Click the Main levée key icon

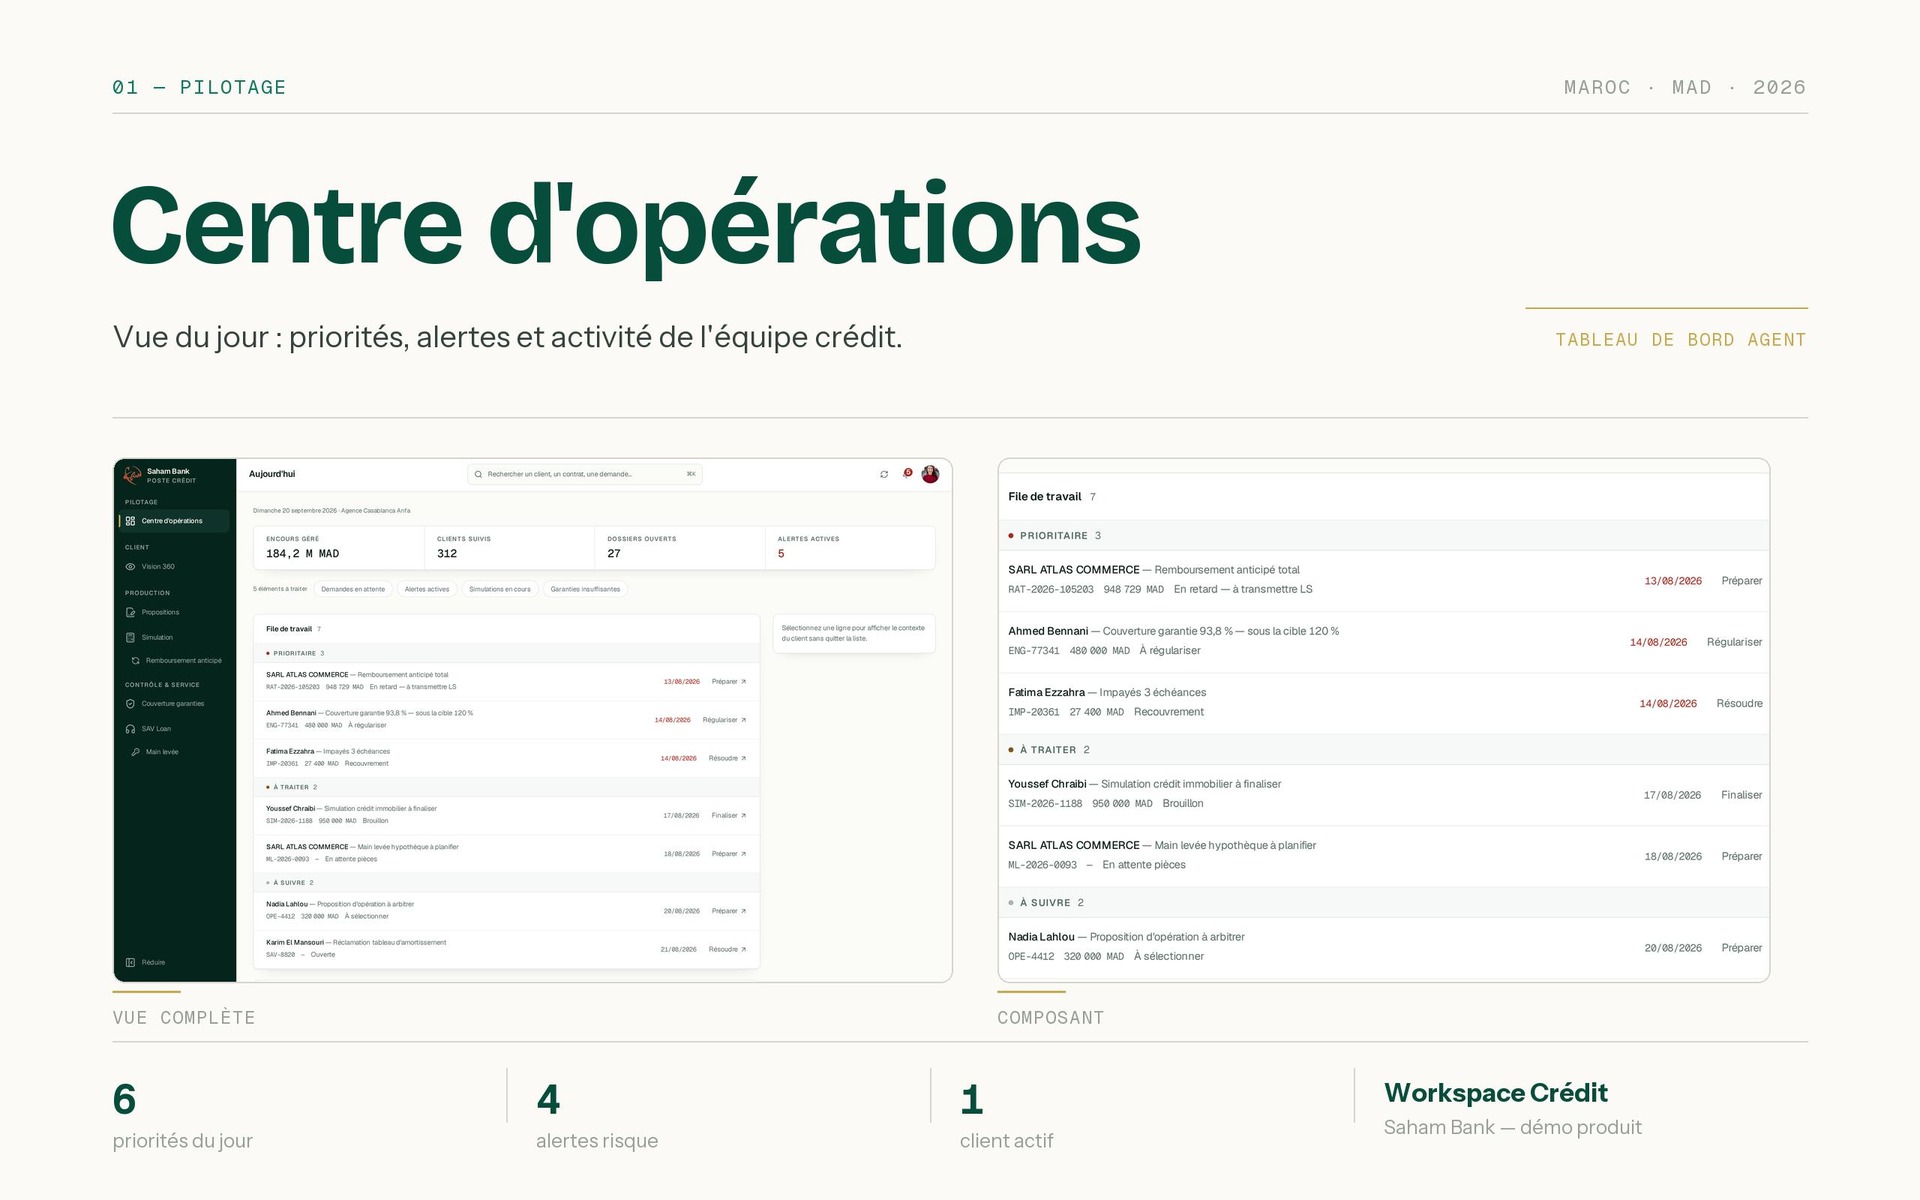tap(136, 752)
